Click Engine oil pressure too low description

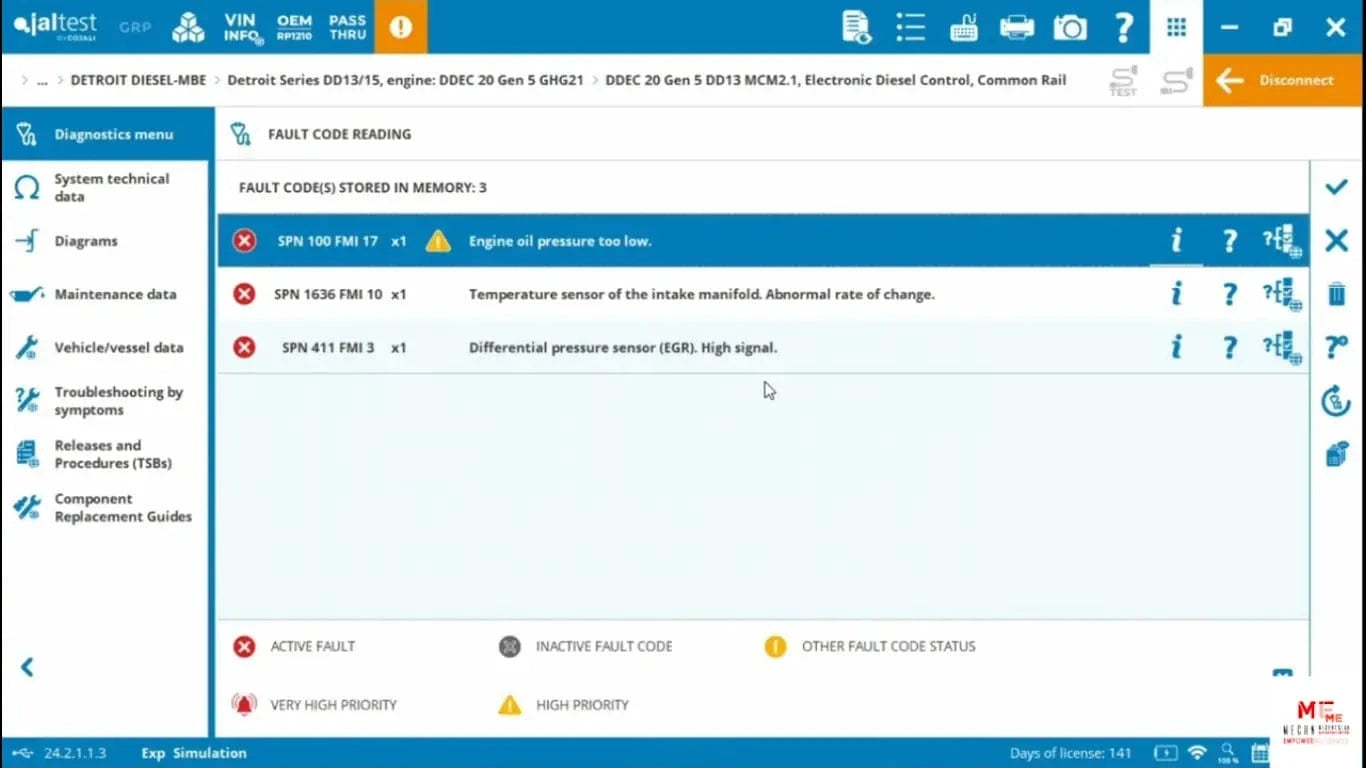pyautogui.click(x=560, y=241)
